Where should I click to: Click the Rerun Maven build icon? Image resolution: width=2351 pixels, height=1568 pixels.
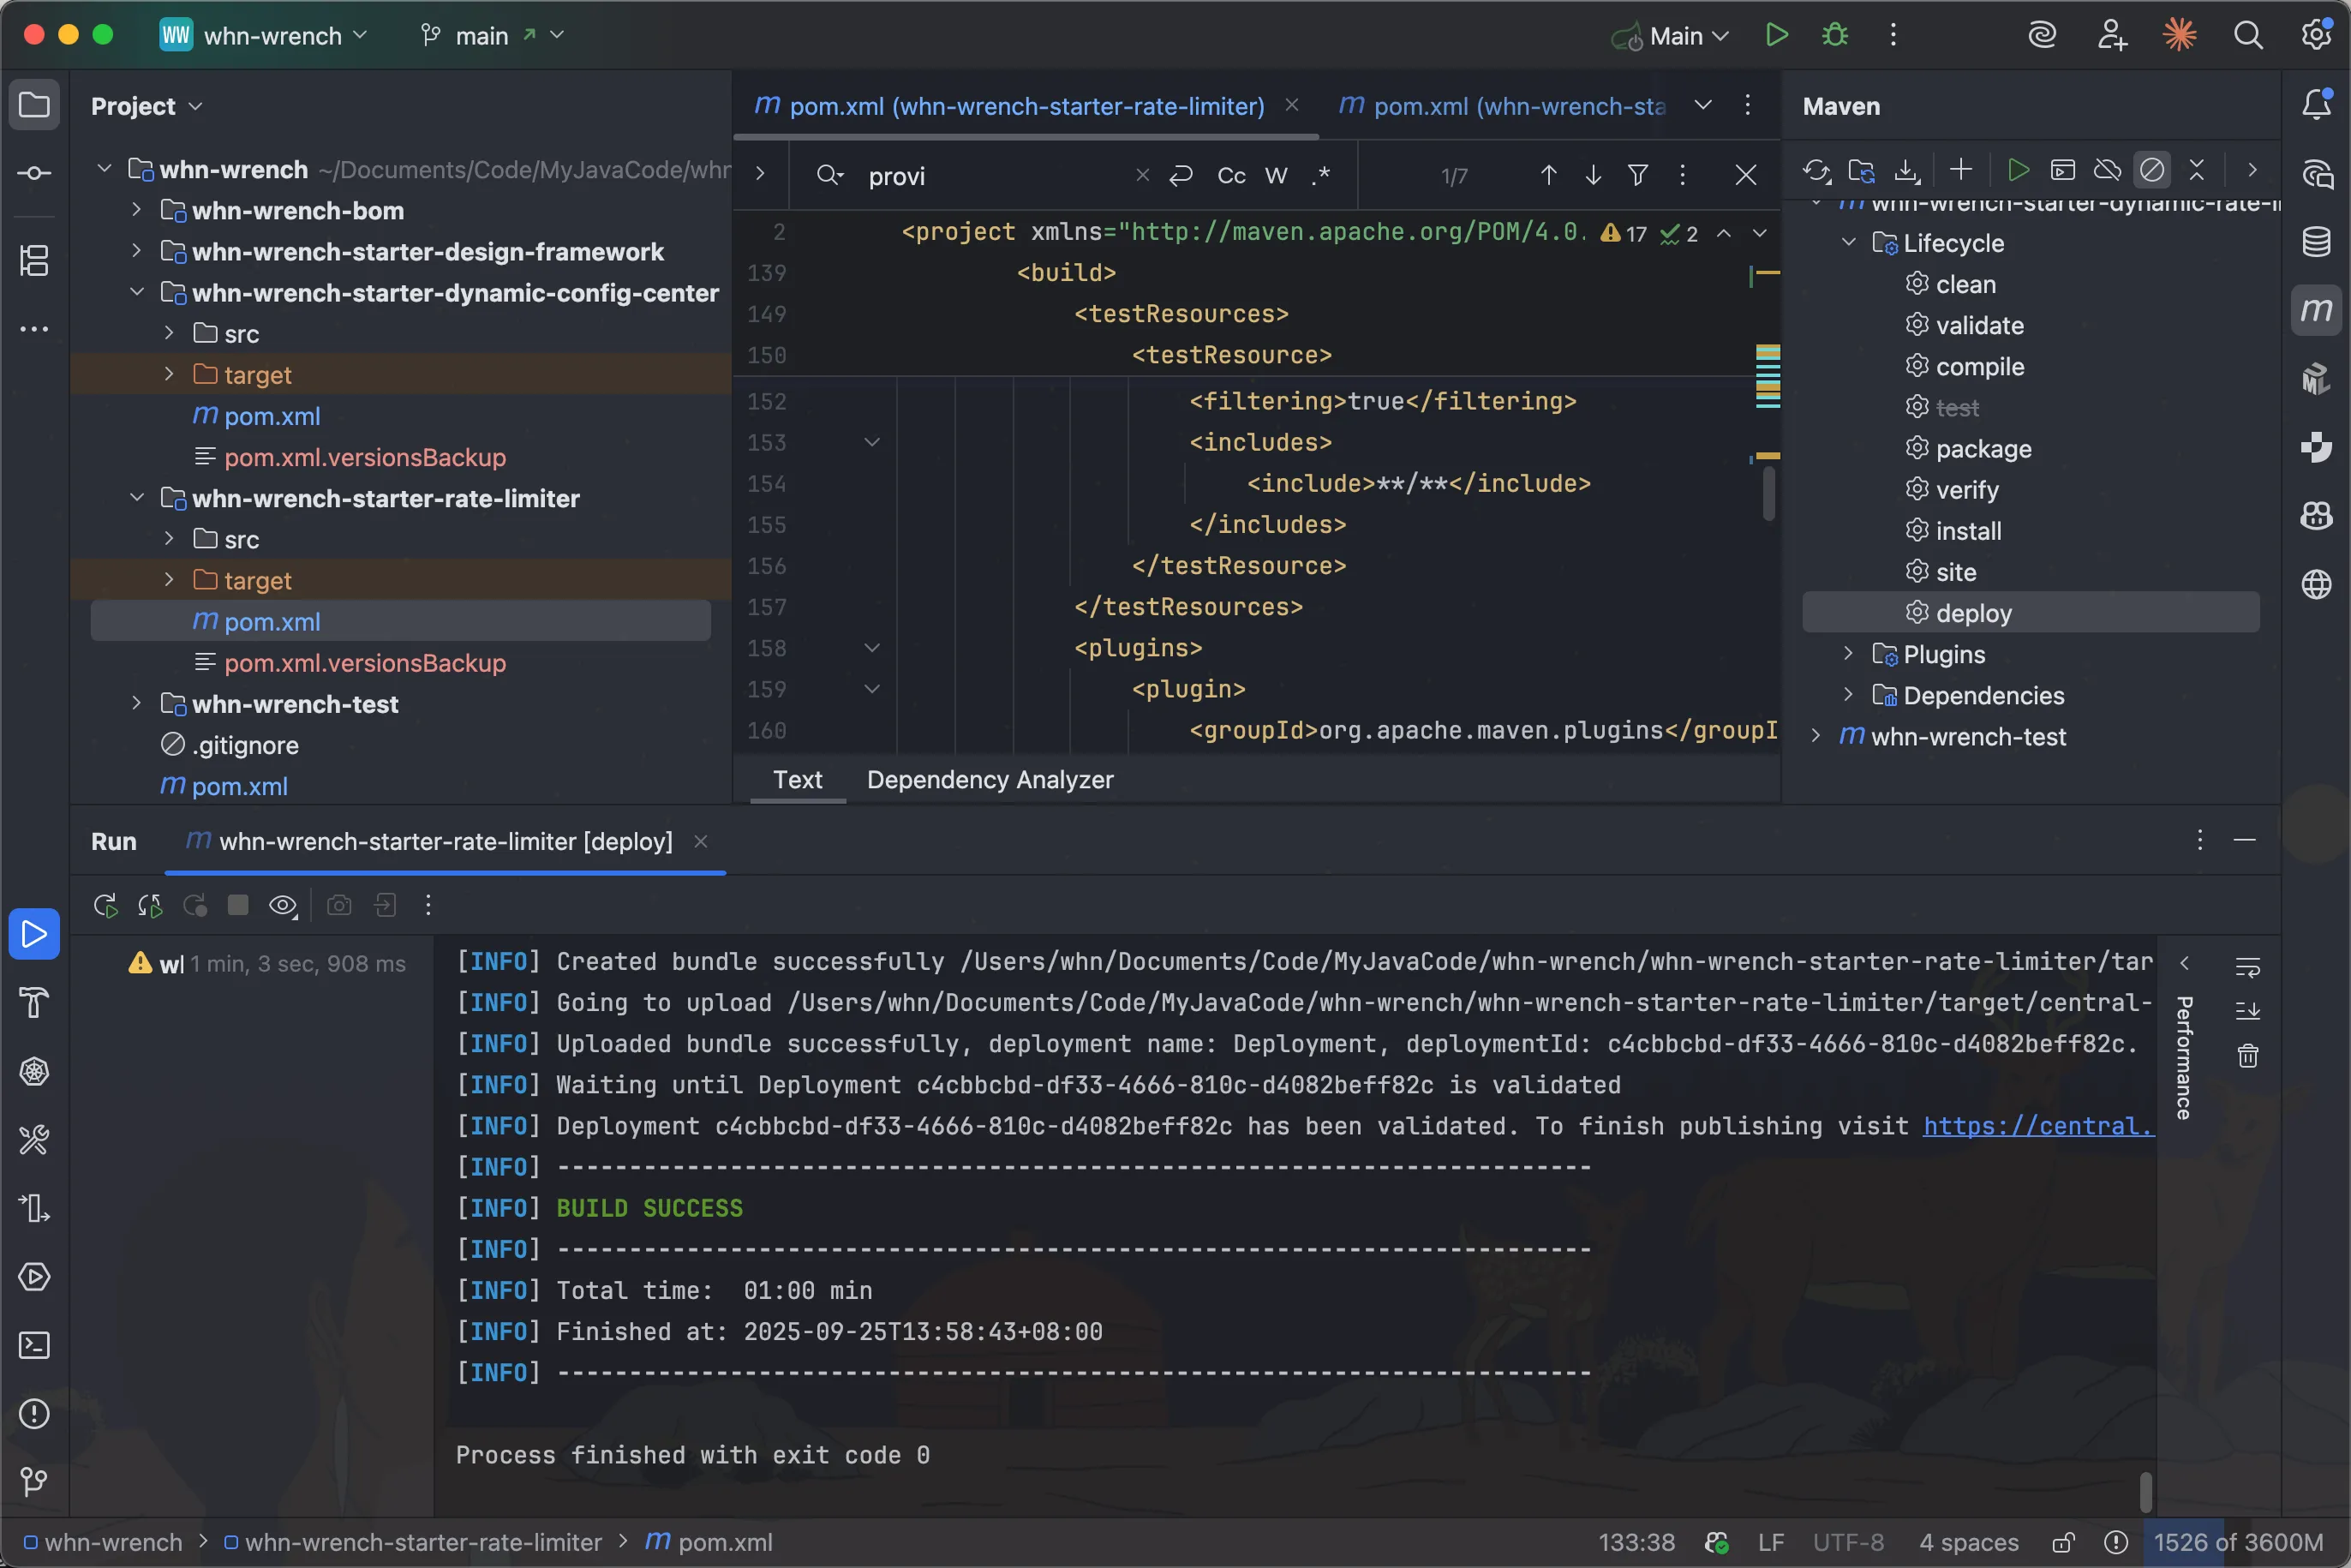(105, 906)
